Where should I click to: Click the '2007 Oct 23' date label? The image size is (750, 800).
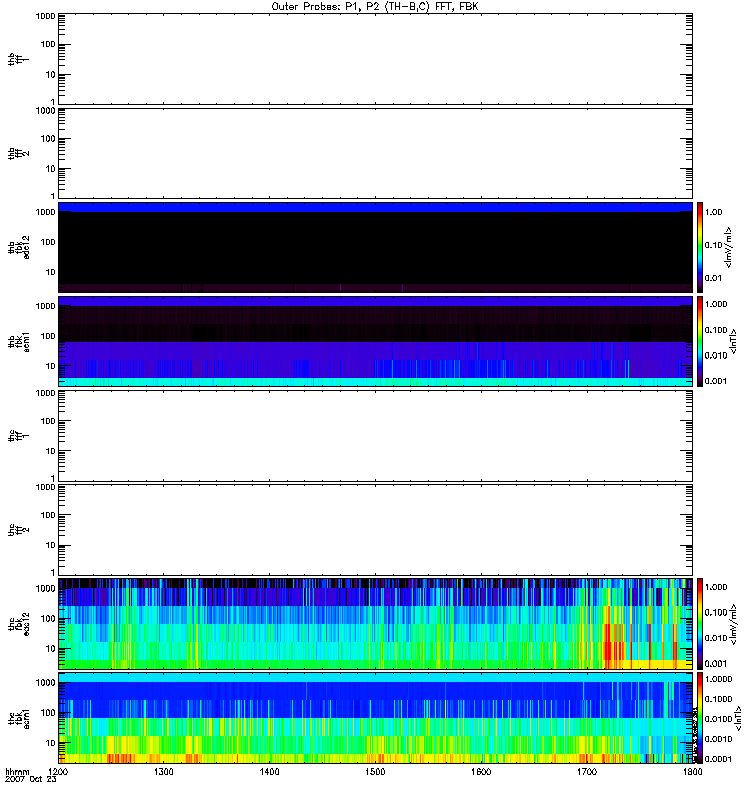pyautogui.click(x=31, y=780)
